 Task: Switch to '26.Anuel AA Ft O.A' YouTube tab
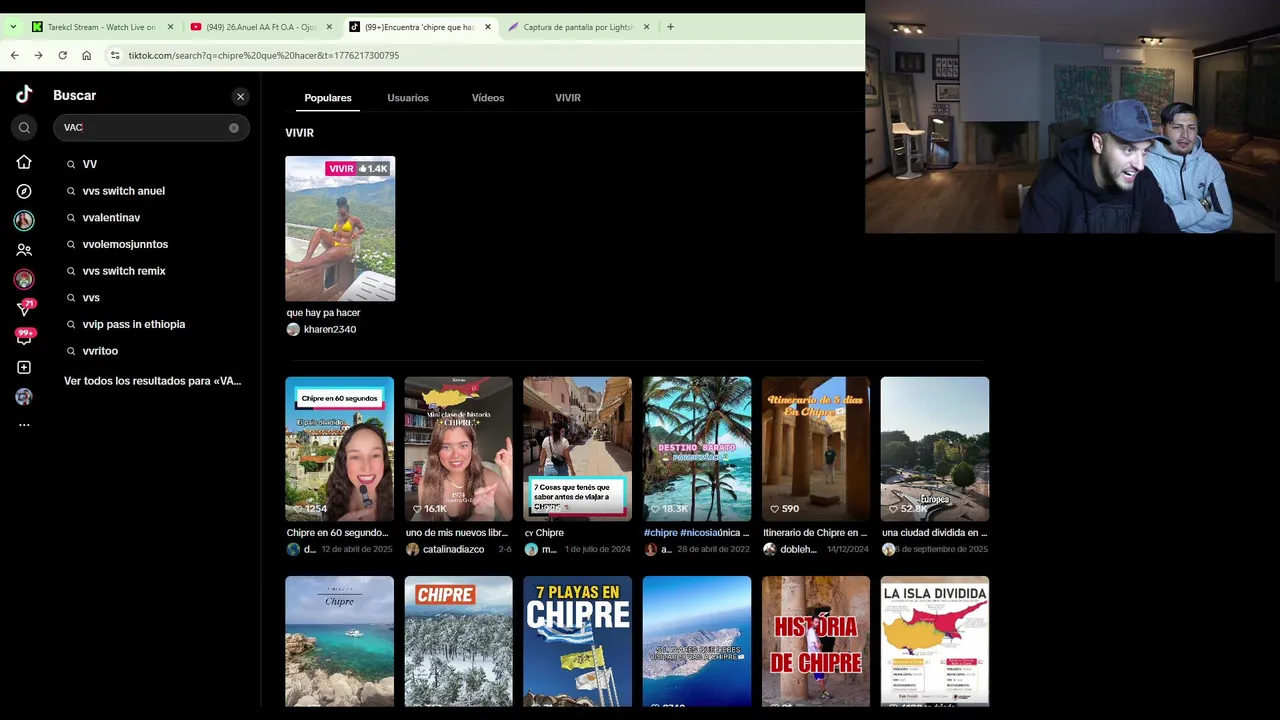click(x=260, y=27)
